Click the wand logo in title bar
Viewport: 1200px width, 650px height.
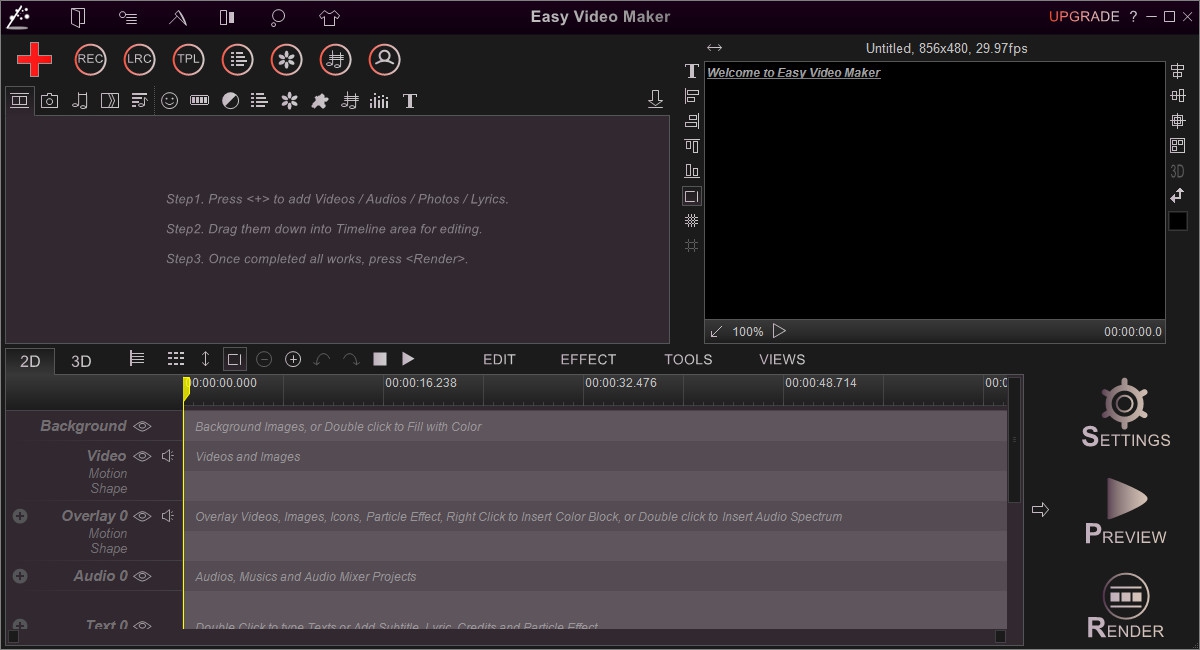point(18,16)
